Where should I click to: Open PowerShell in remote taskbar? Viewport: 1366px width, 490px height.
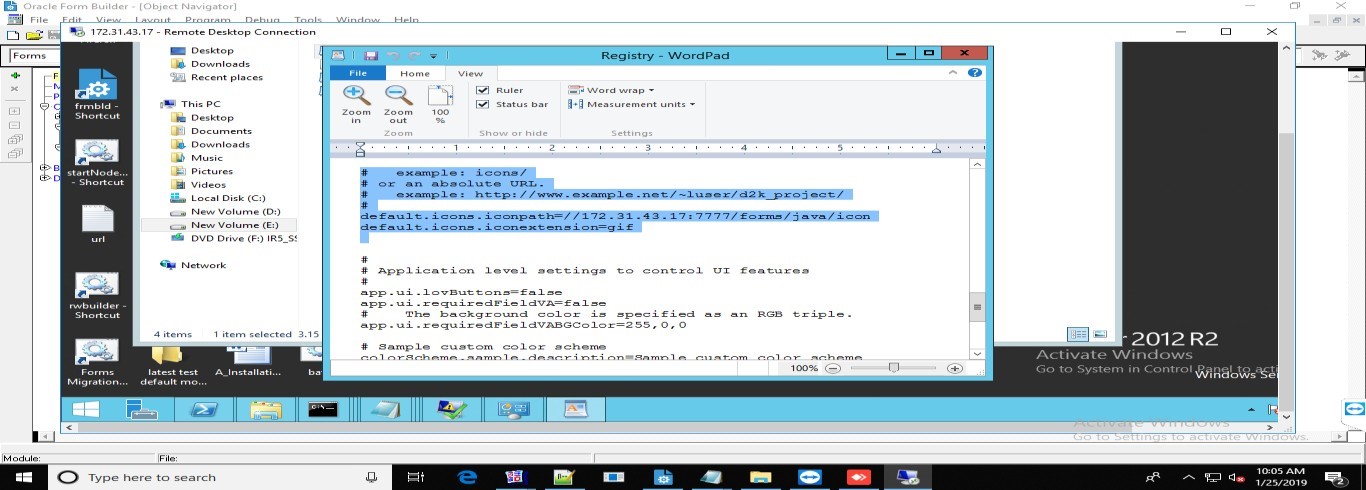click(204, 409)
